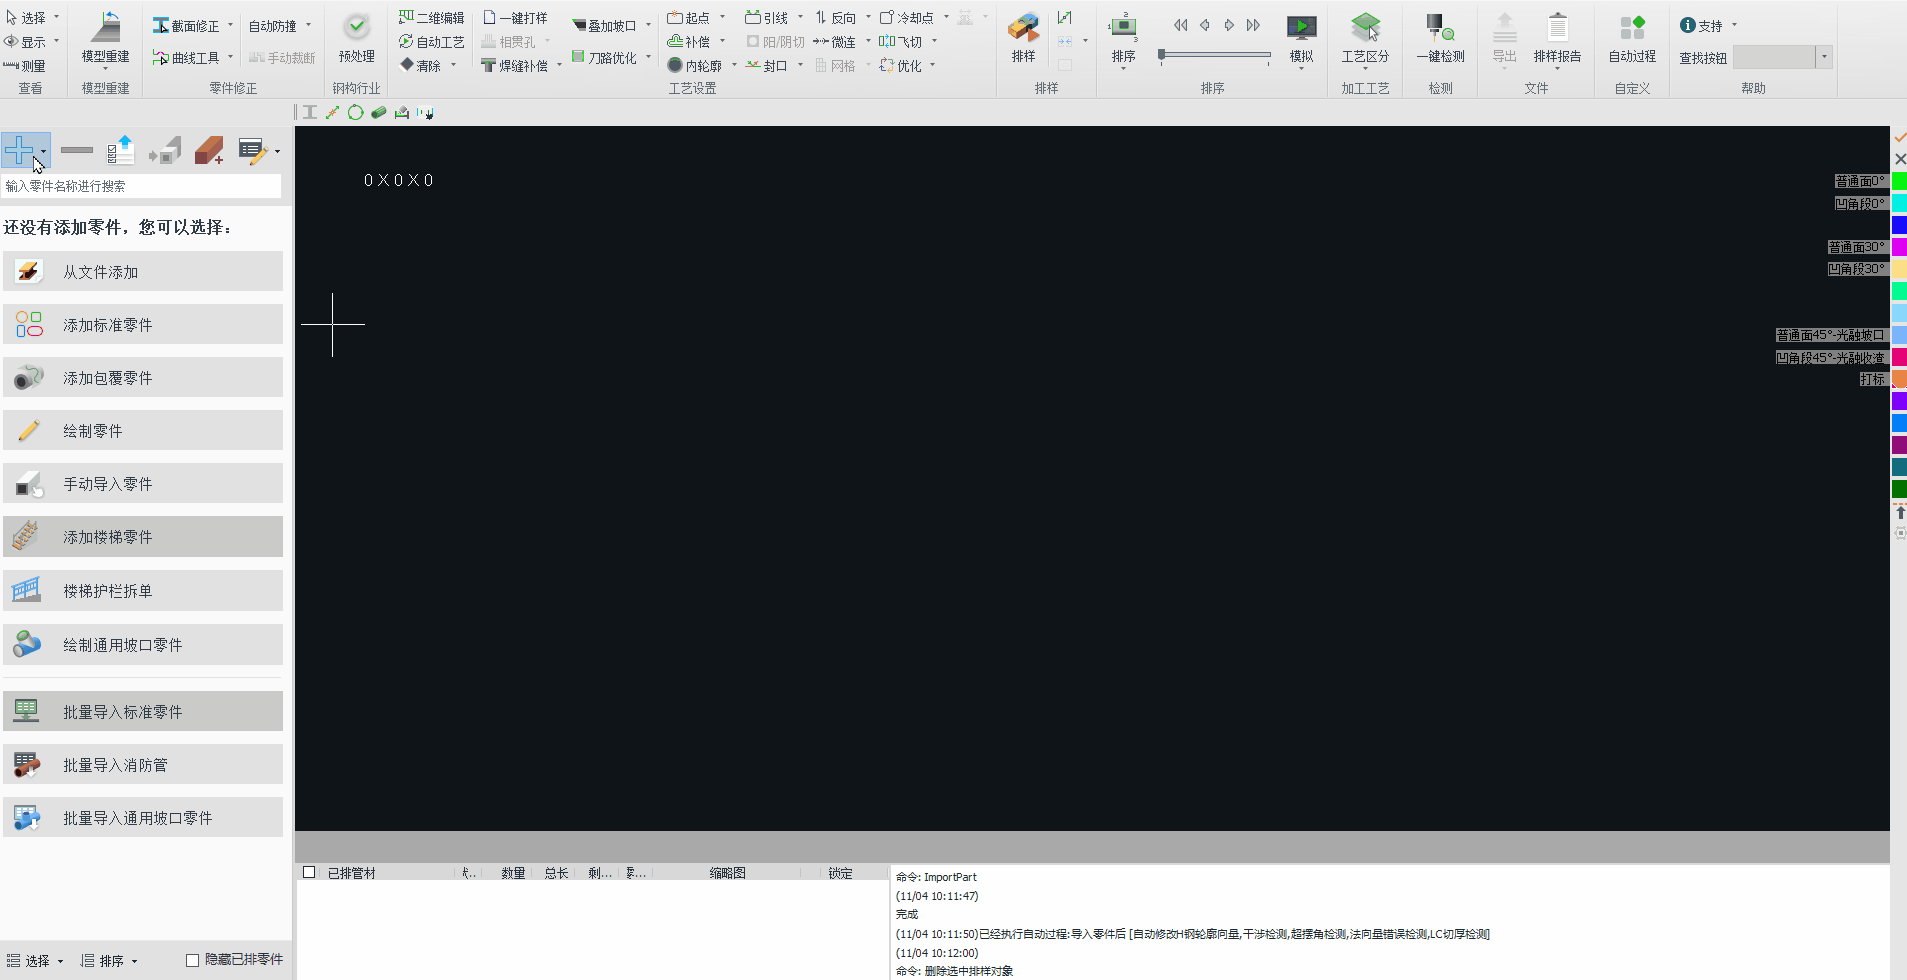Click the 自动过程 automatic process icon
The image size is (1907, 980).
1632,28
